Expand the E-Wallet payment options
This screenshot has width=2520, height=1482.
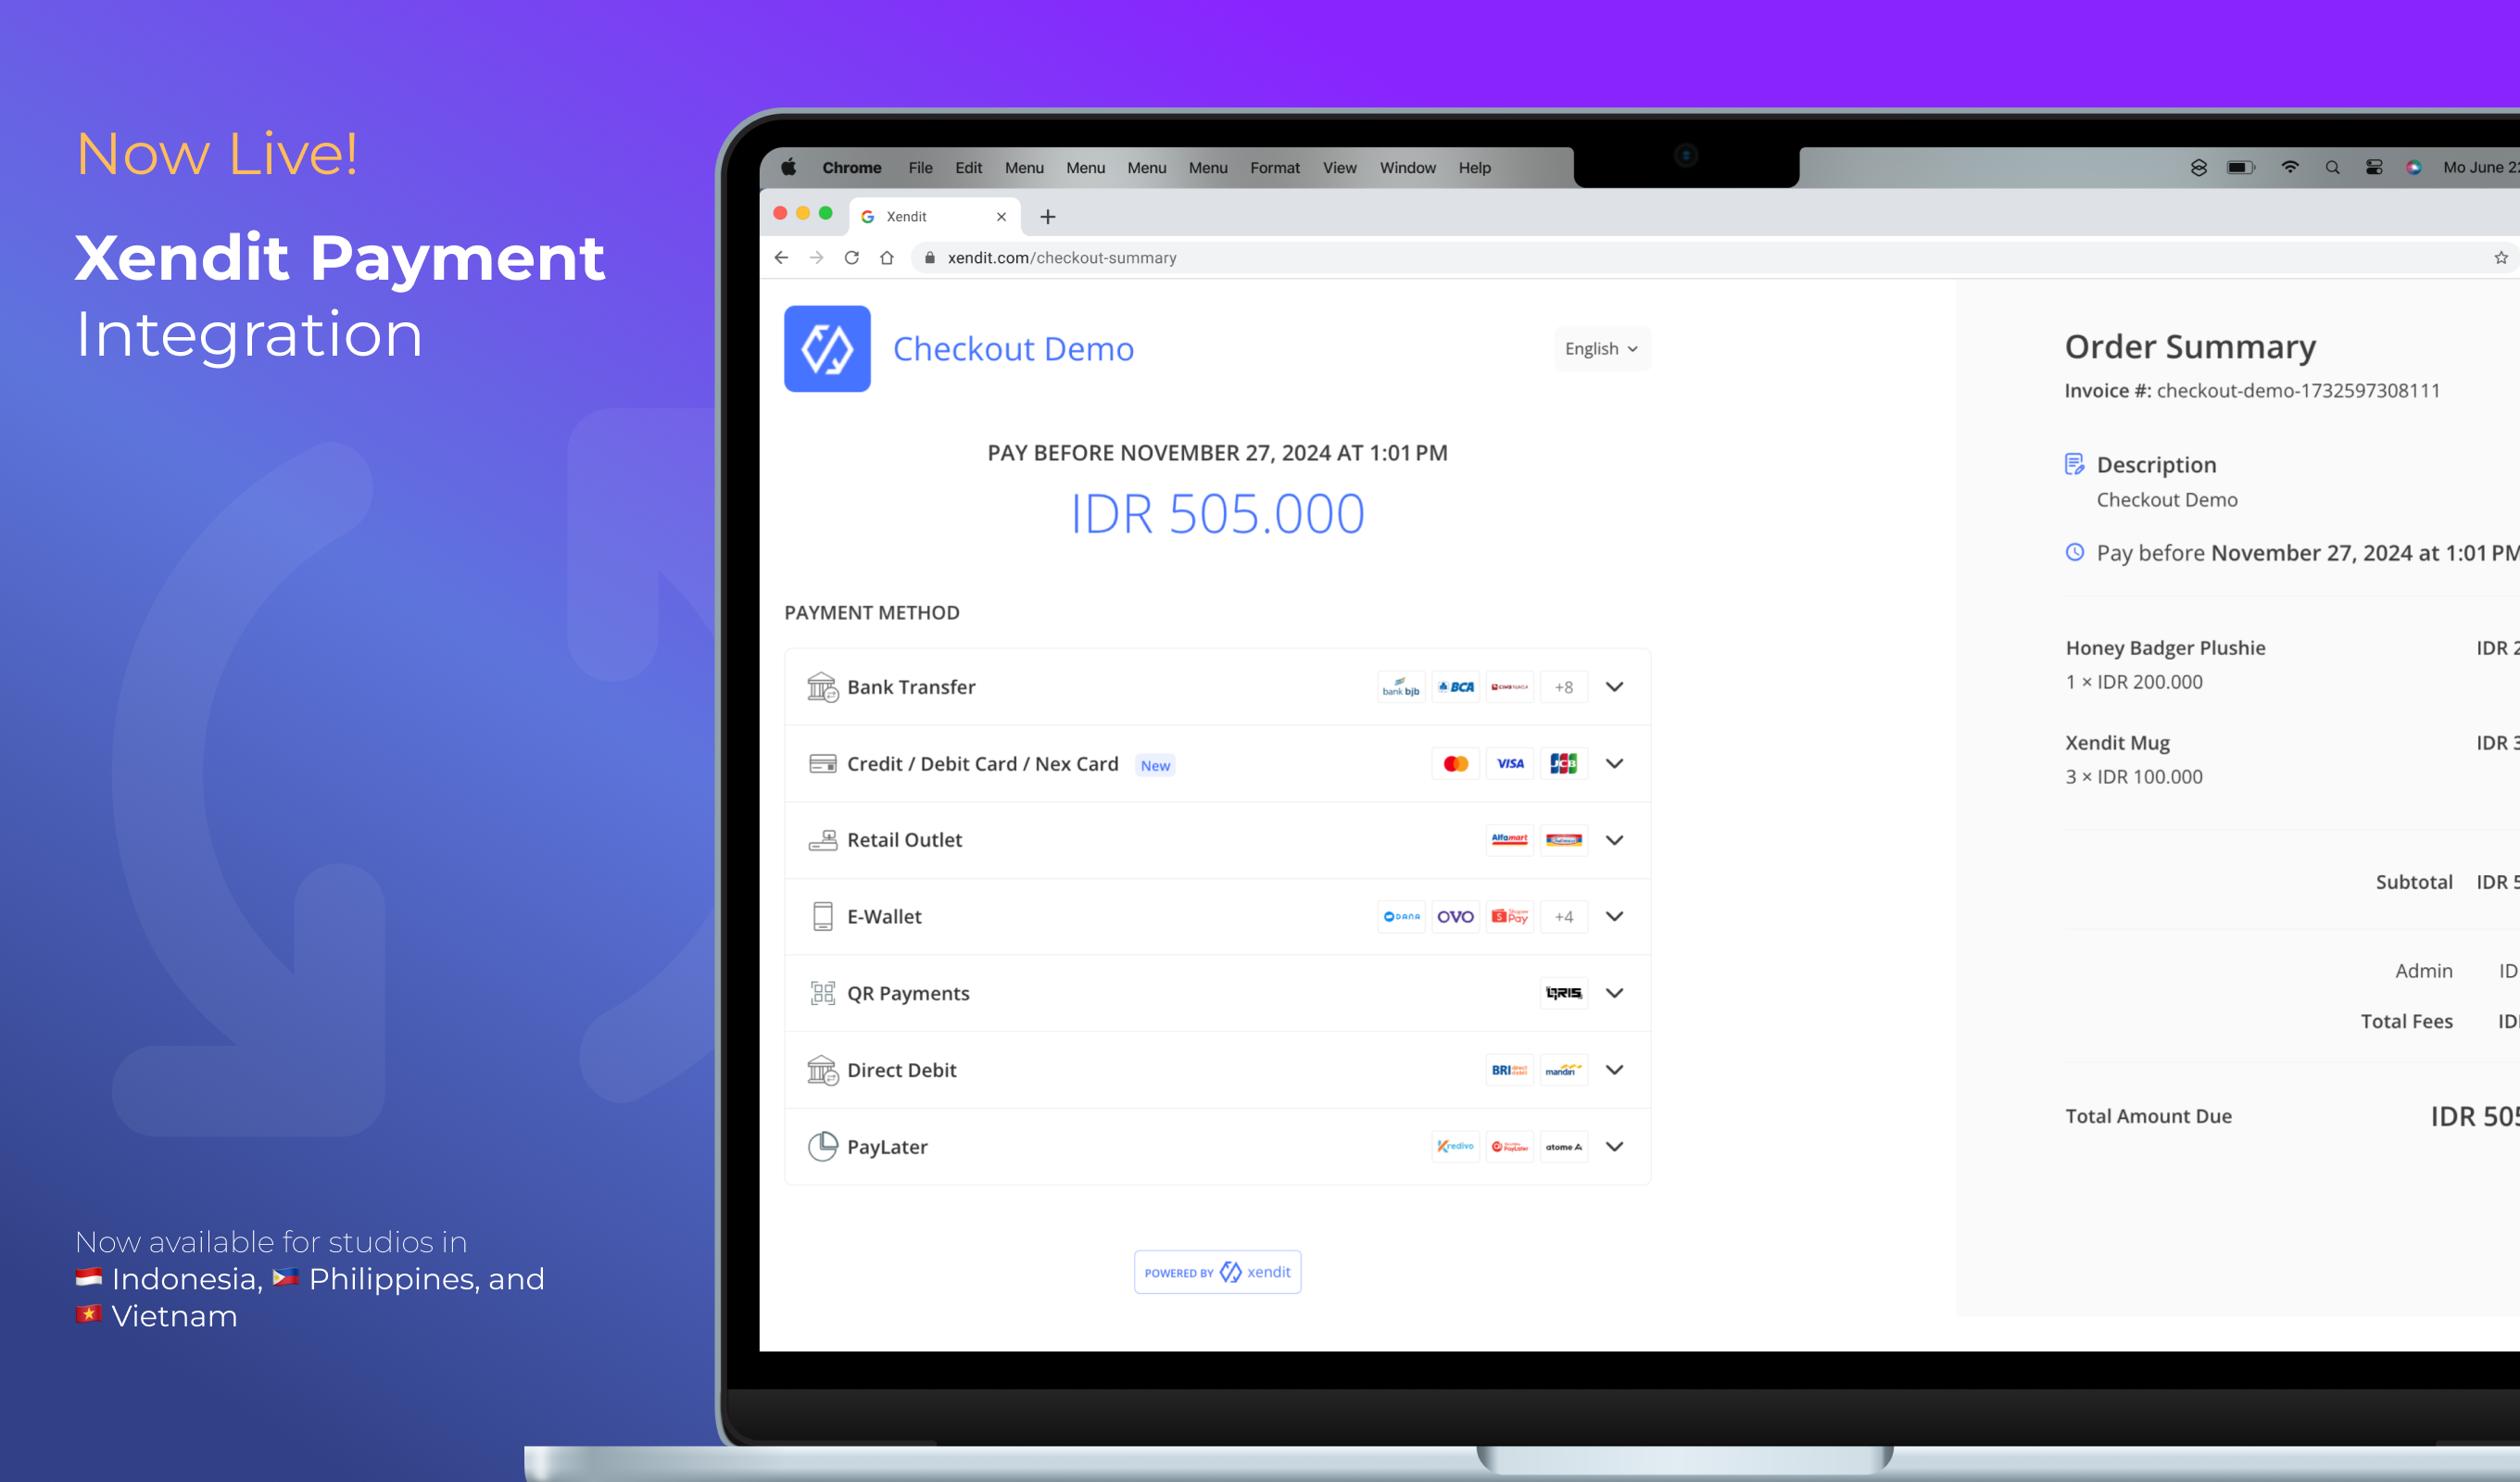click(x=1614, y=917)
